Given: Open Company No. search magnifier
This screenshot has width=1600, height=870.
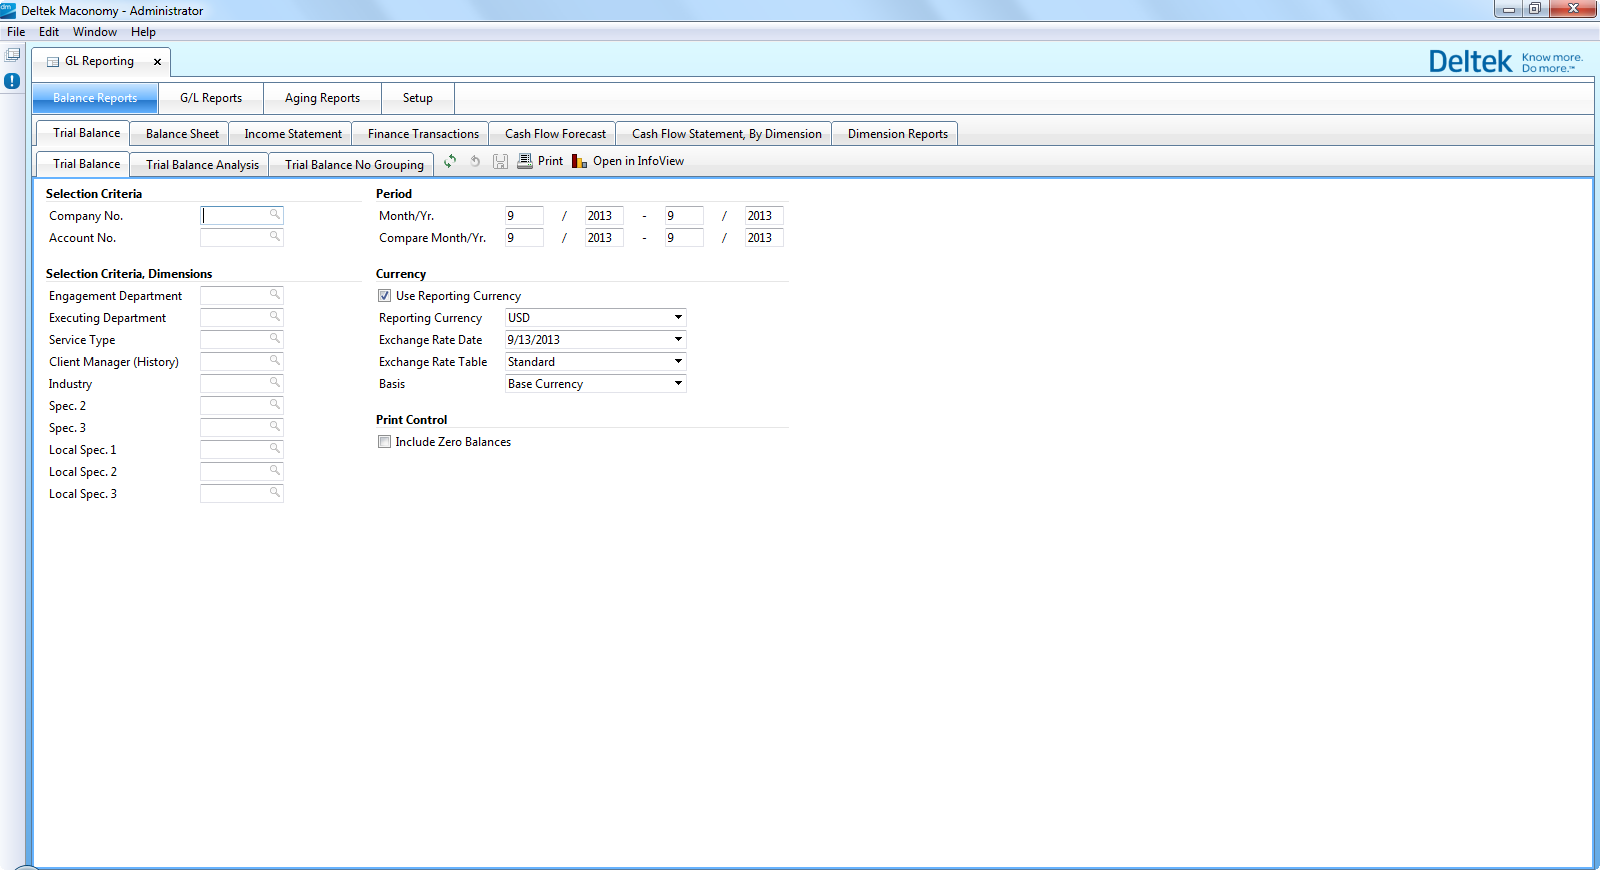Looking at the screenshot, I should (x=274, y=215).
